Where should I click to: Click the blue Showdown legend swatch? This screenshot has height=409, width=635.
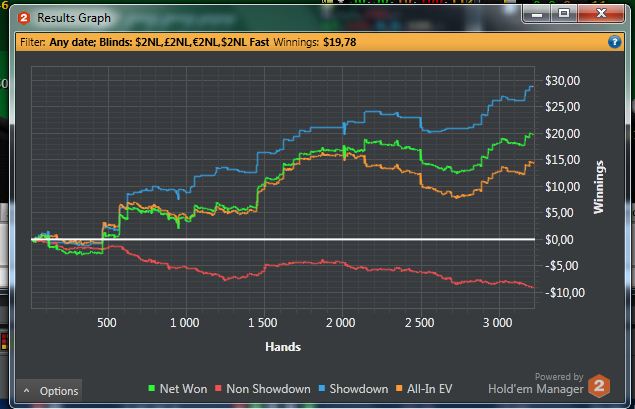(x=322, y=389)
